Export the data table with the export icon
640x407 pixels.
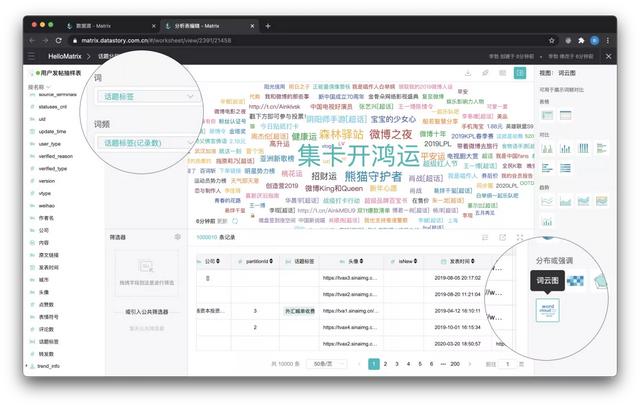pyautogui.click(x=502, y=237)
